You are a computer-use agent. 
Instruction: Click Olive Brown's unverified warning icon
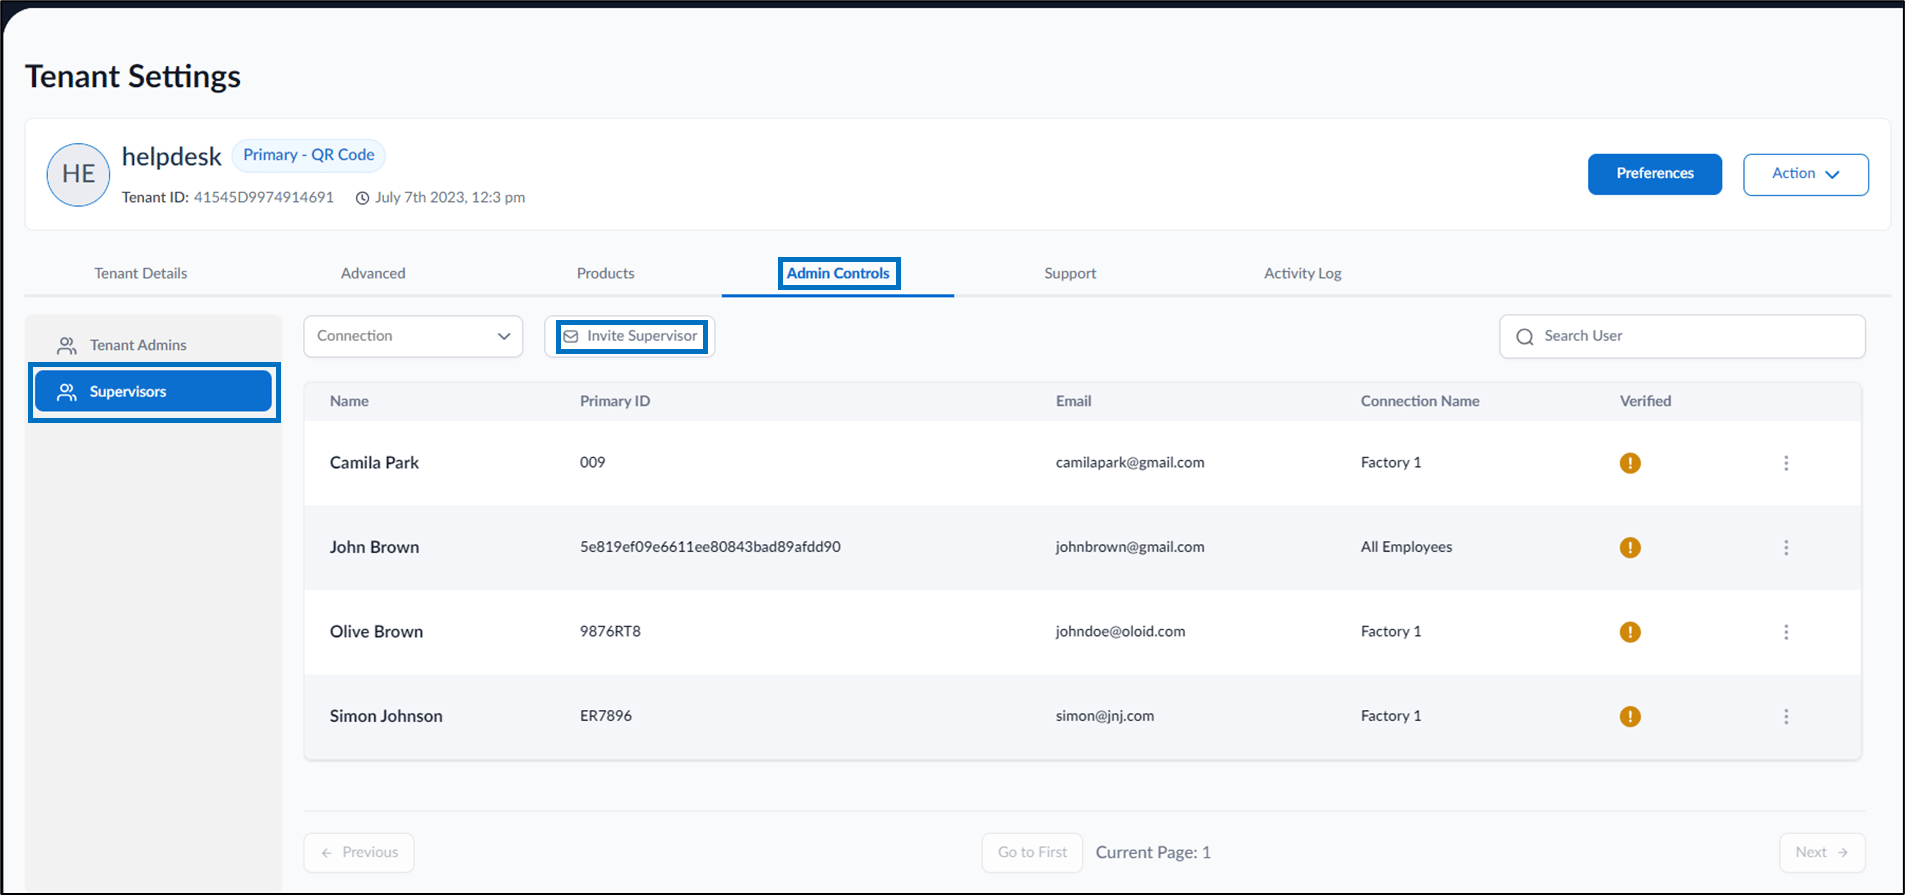point(1630,632)
